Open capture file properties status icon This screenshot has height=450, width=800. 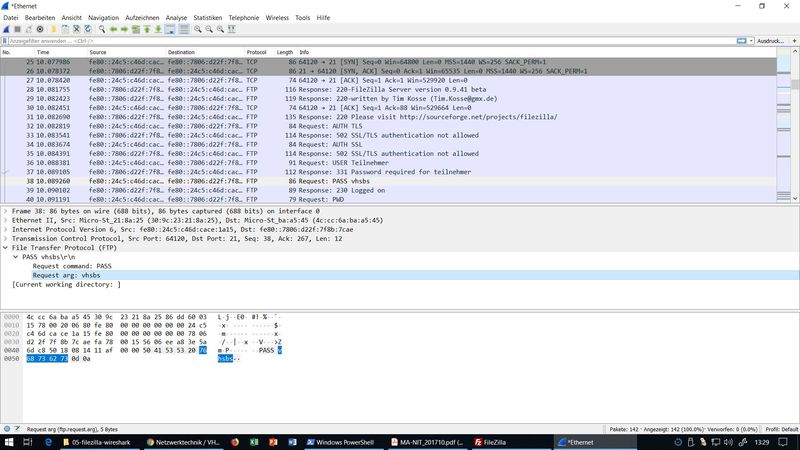(x=17, y=429)
